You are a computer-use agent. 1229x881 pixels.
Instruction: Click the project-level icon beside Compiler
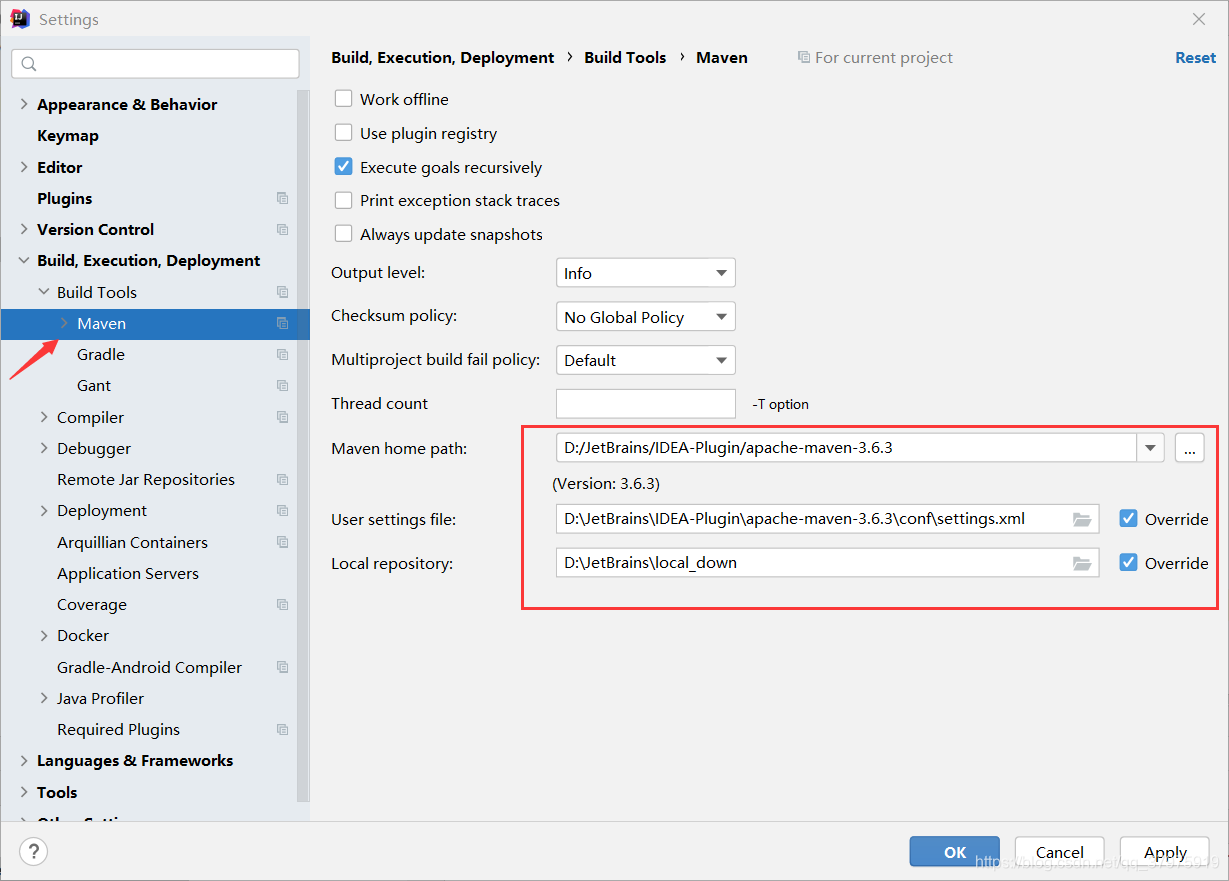pos(282,417)
